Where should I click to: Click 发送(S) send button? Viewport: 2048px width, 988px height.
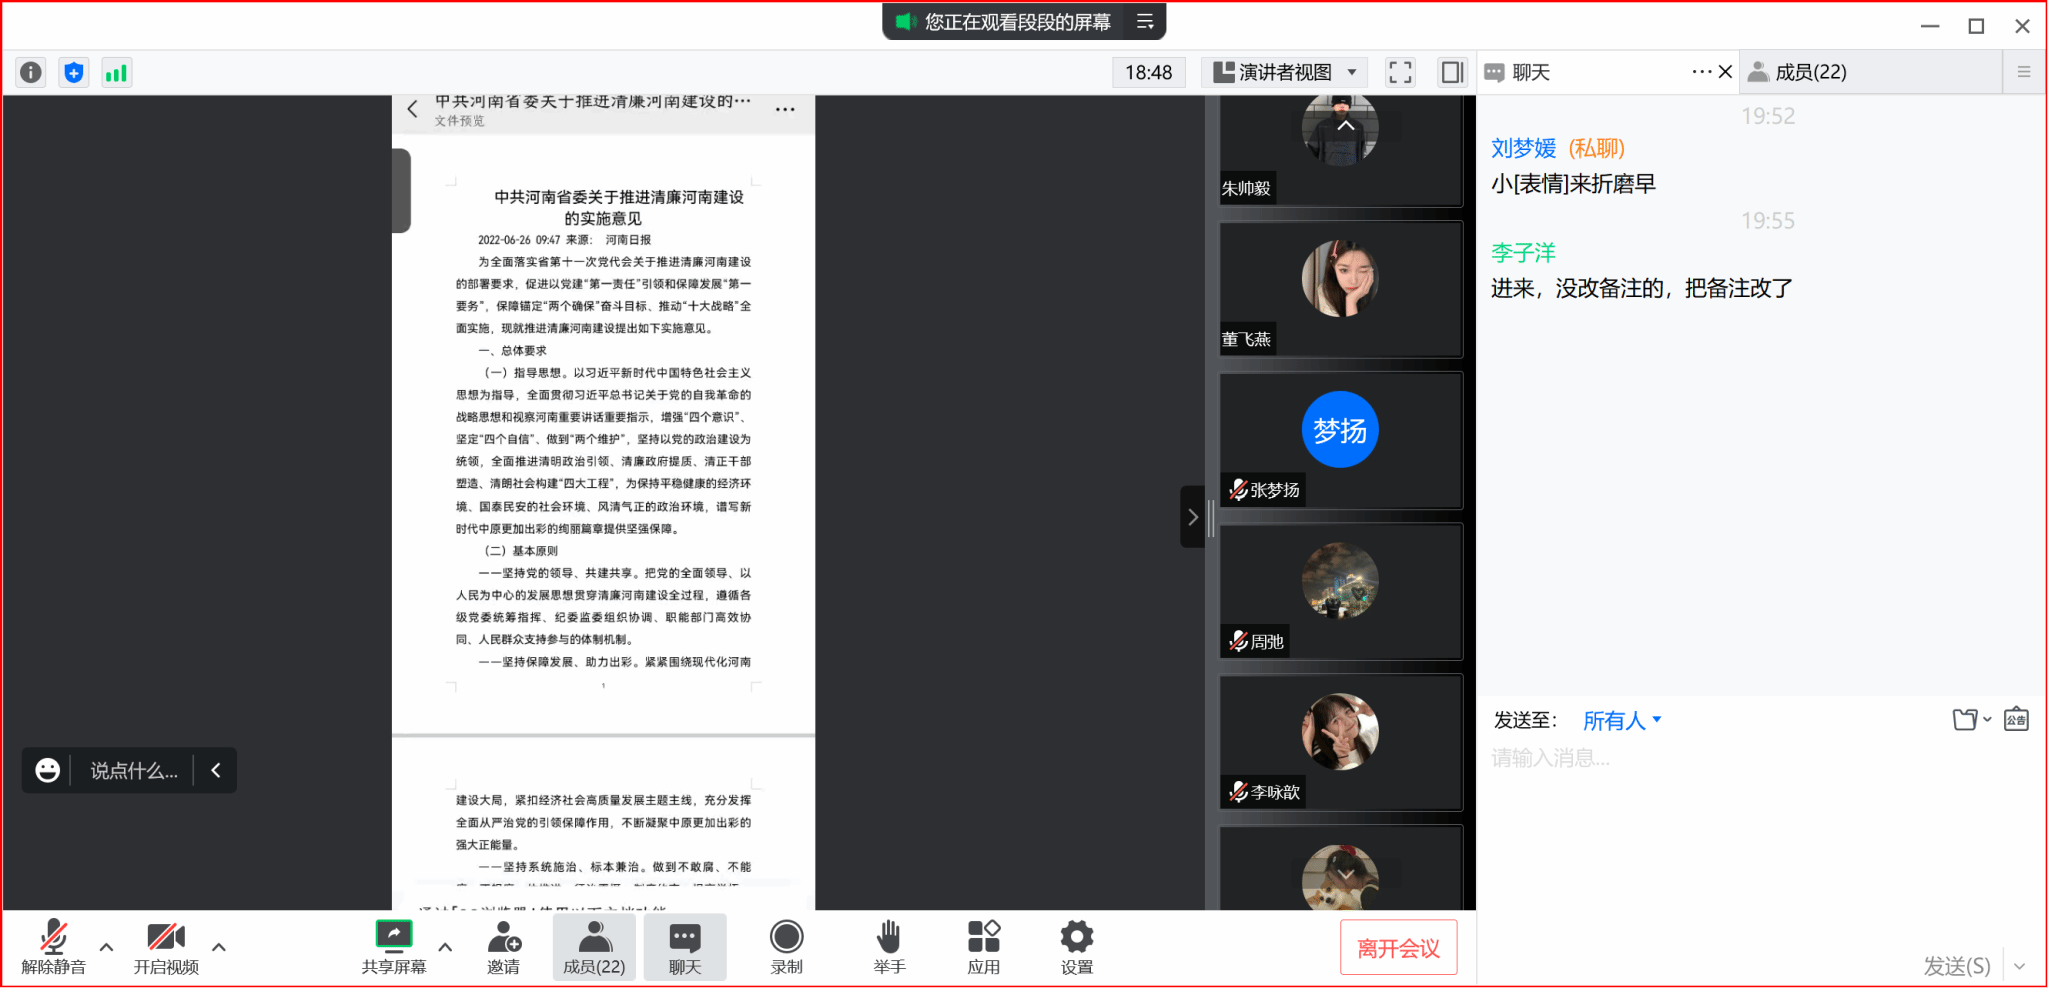pyautogui.click(x=1957, y=966)
